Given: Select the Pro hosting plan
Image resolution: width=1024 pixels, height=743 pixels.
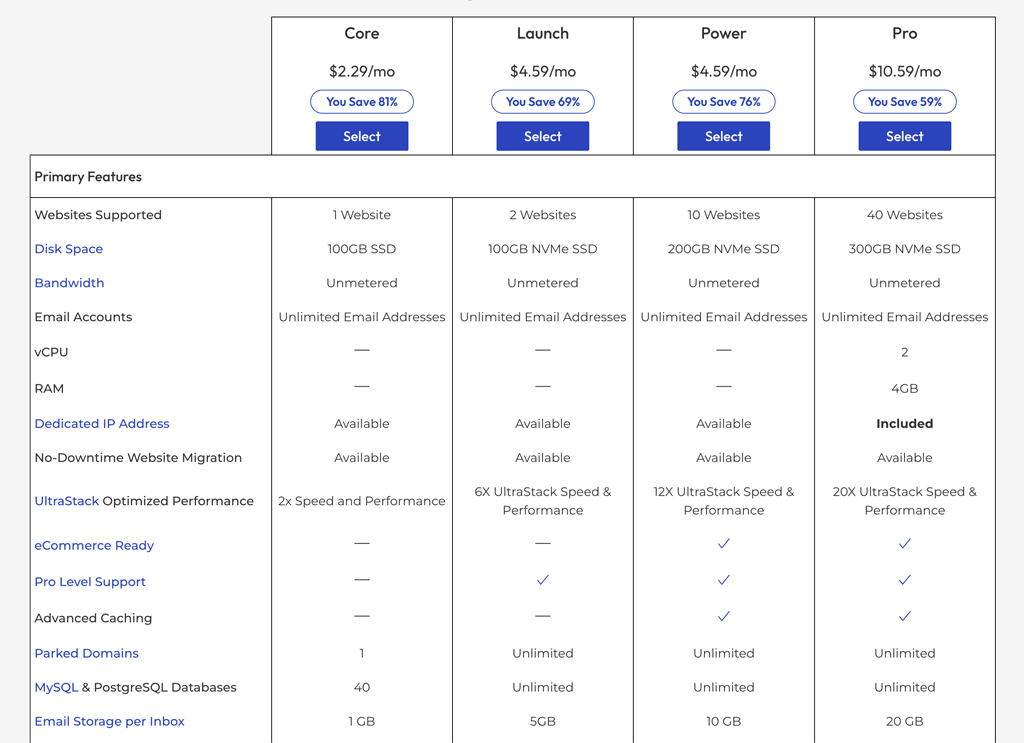Looking at the screenshot, I should click(x=904, y=135).
